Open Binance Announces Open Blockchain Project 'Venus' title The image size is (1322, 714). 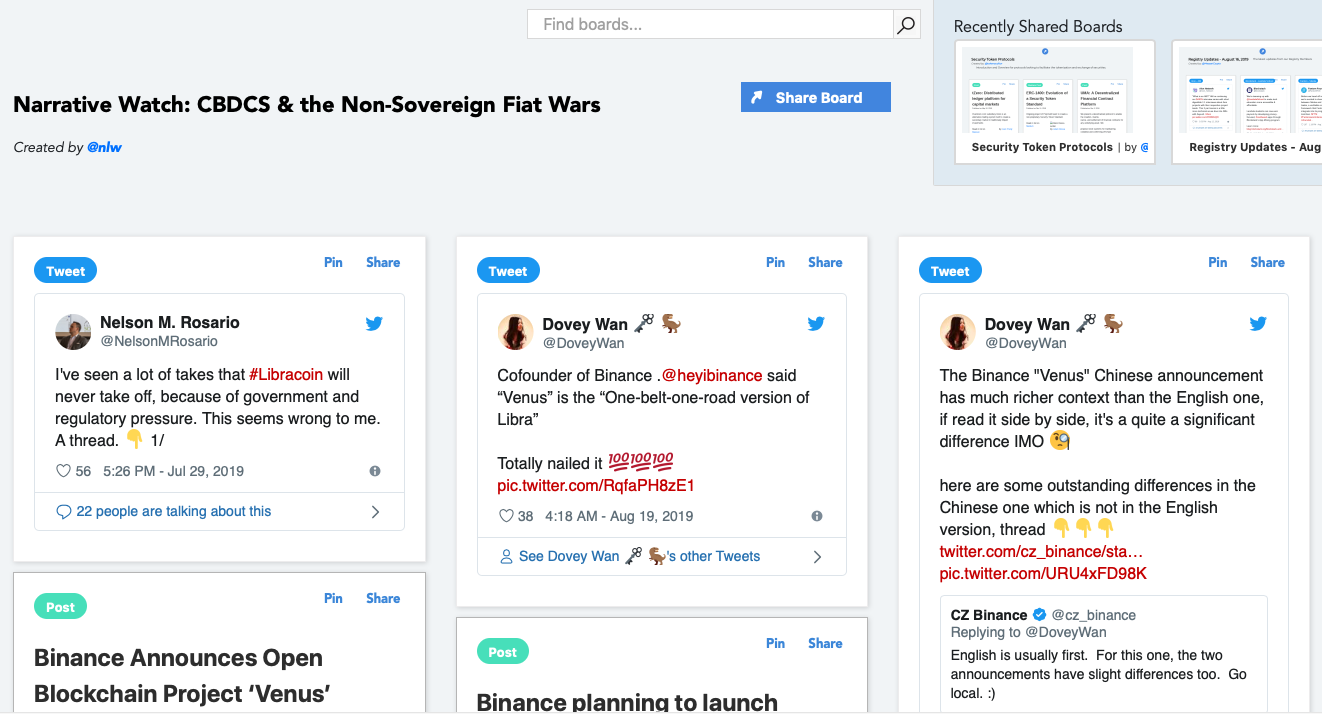[182, 676]
